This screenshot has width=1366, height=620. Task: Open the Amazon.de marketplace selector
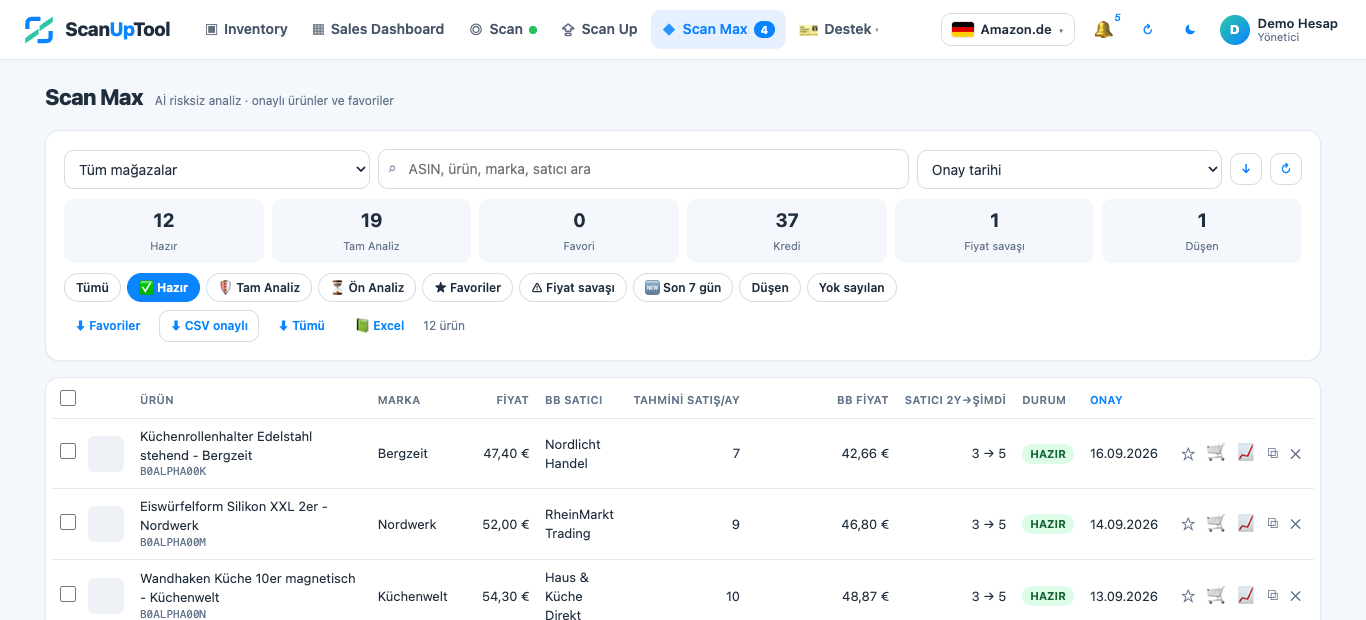(1008, 30)
